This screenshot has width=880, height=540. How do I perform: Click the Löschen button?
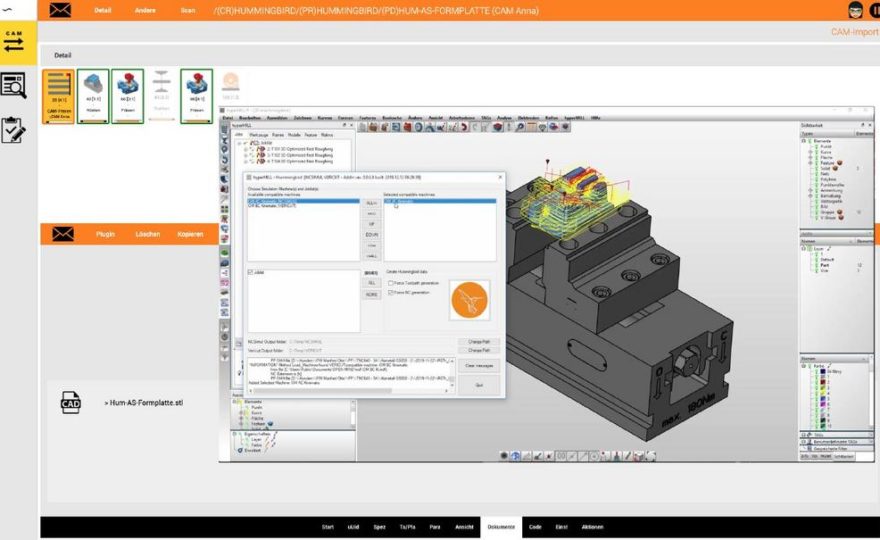pos(148,234)
